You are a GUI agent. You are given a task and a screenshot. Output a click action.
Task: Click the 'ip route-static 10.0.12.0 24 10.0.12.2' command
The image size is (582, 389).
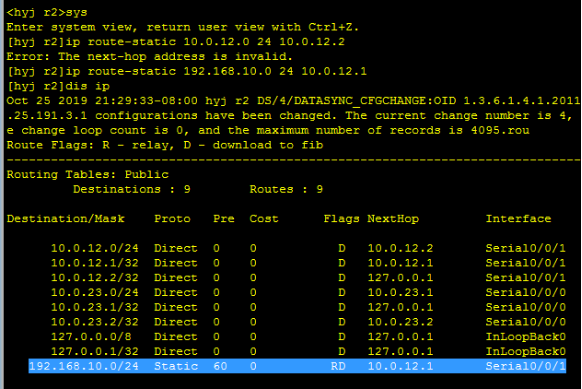point(205,42)
